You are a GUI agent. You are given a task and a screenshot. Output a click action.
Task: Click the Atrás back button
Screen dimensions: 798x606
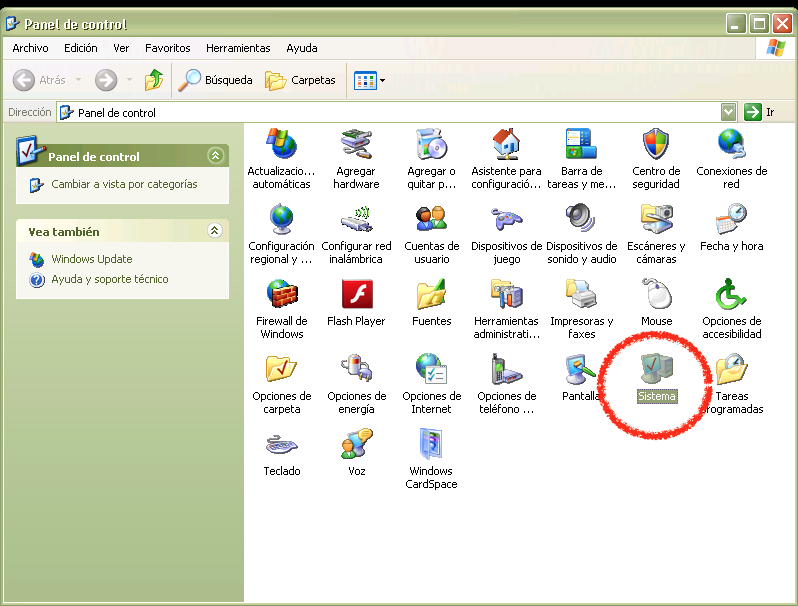pos(39,80)
